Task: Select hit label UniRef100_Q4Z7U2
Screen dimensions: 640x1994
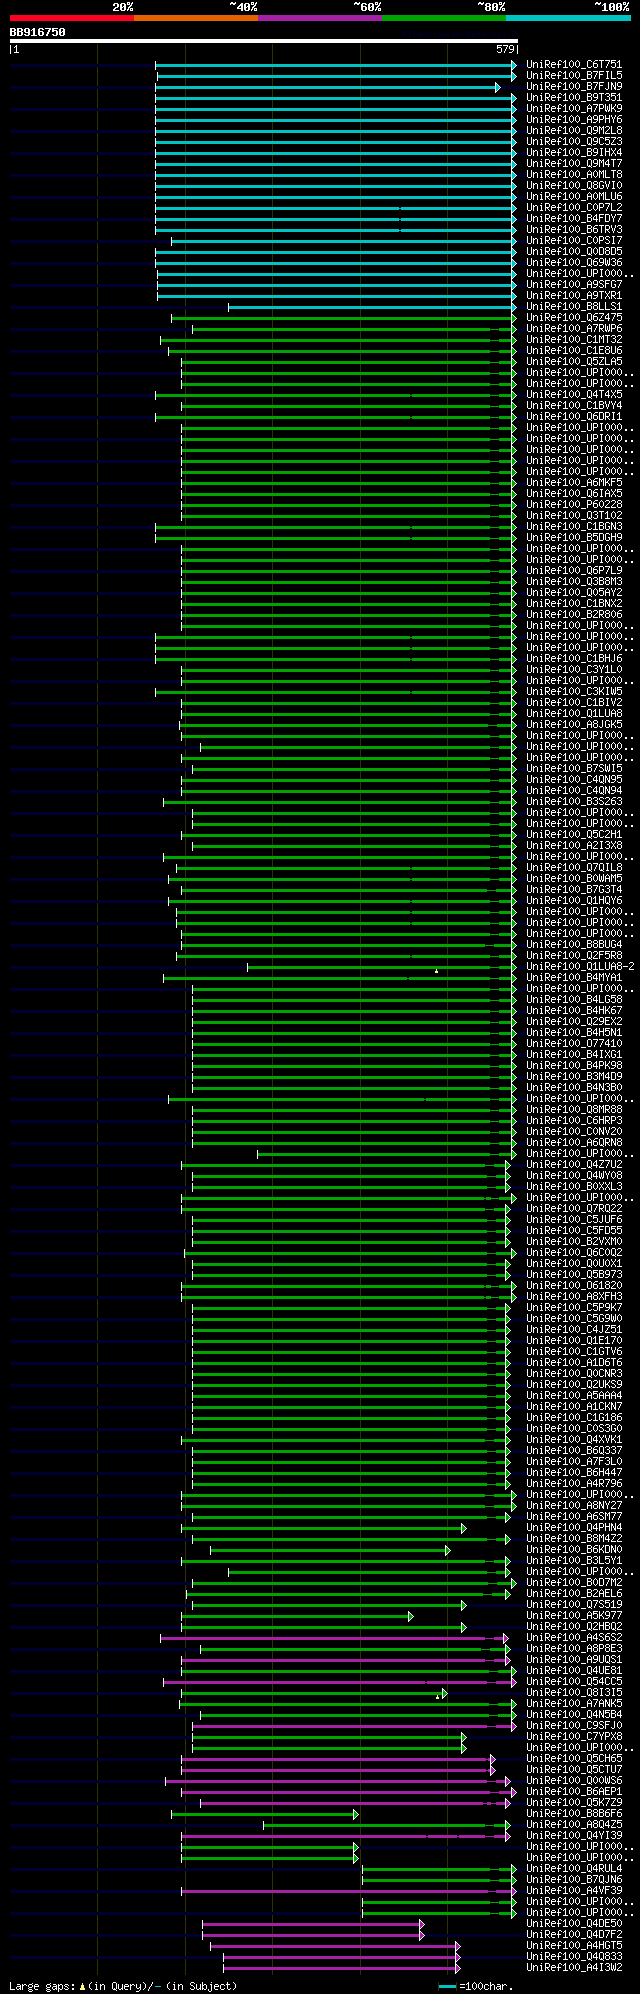Action: 574,1165
